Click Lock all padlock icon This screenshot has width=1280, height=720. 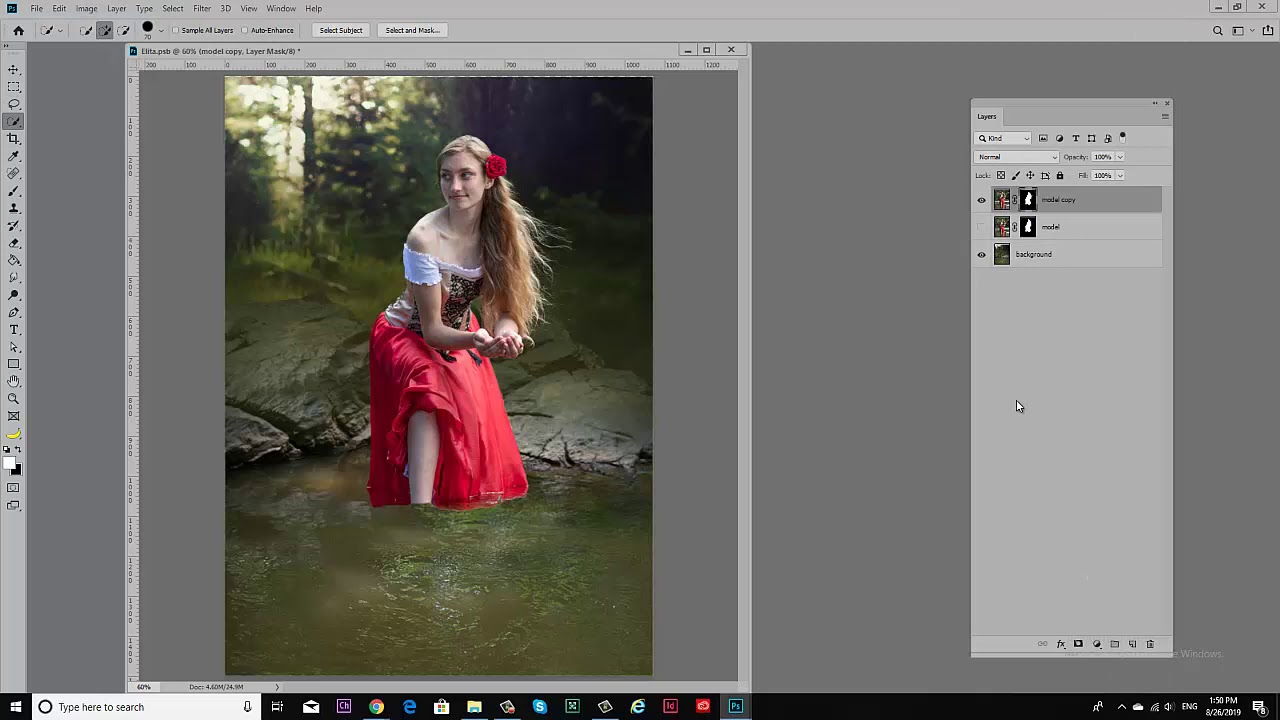coord(1060,176)
